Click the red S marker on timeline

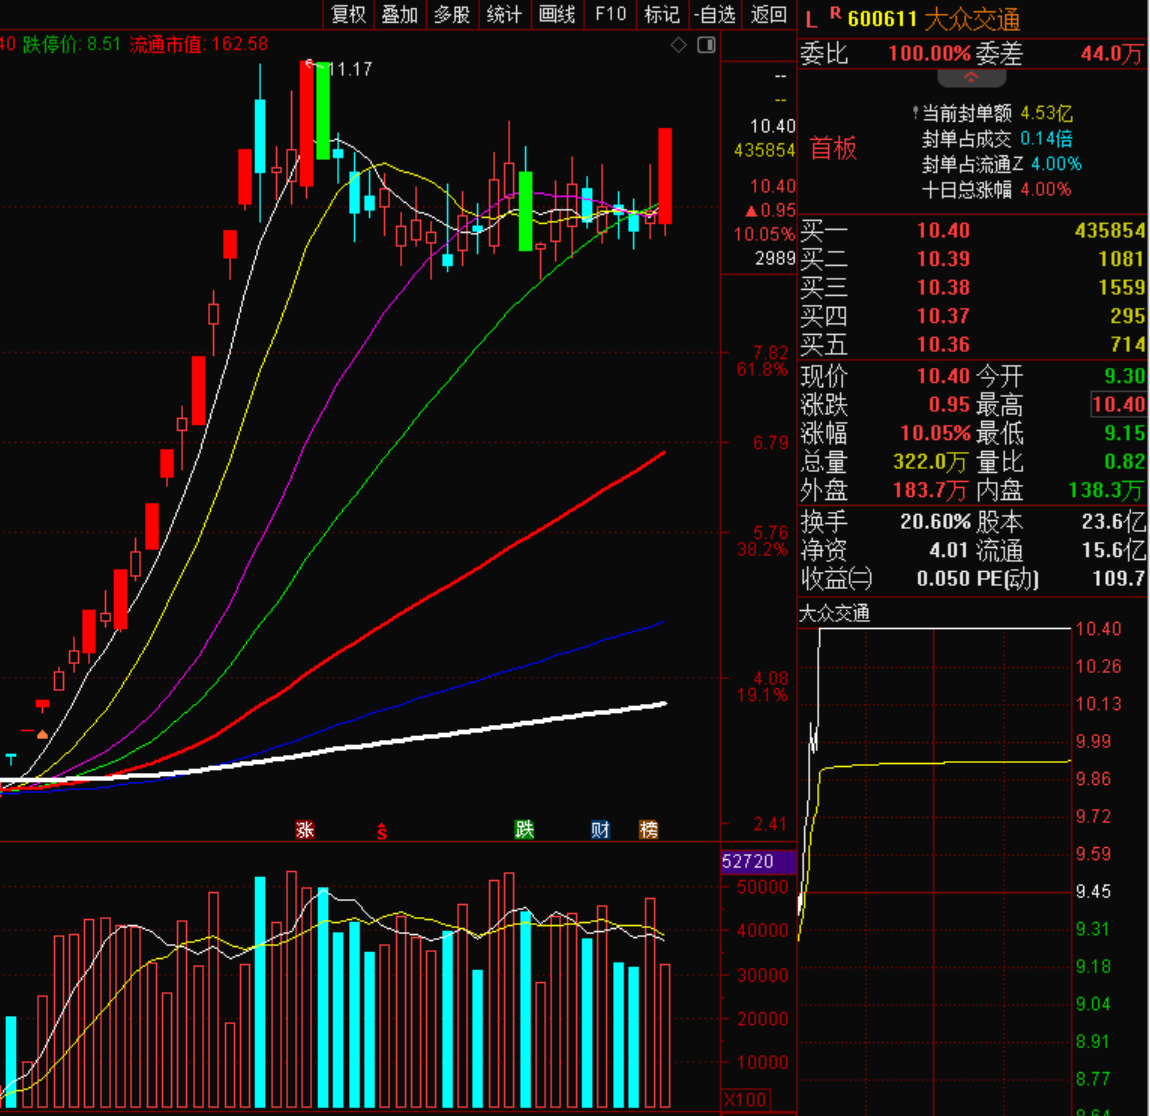381,830
